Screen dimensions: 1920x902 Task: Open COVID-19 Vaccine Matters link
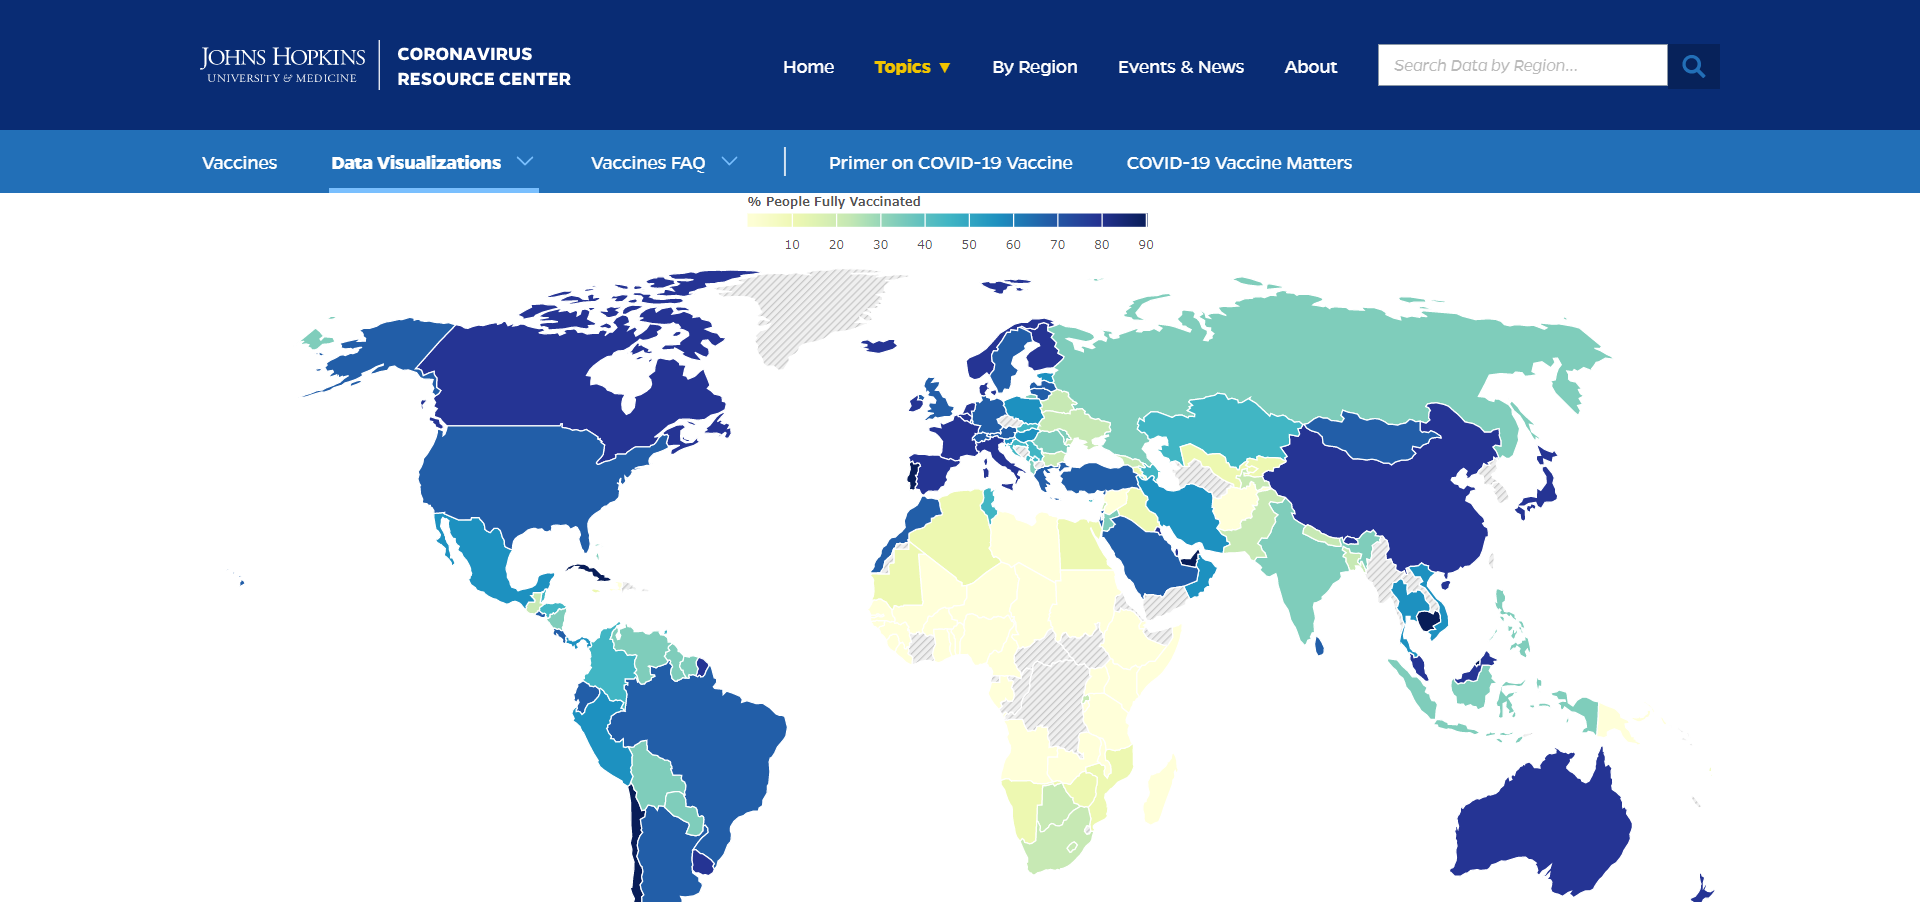click(1238, 163)
